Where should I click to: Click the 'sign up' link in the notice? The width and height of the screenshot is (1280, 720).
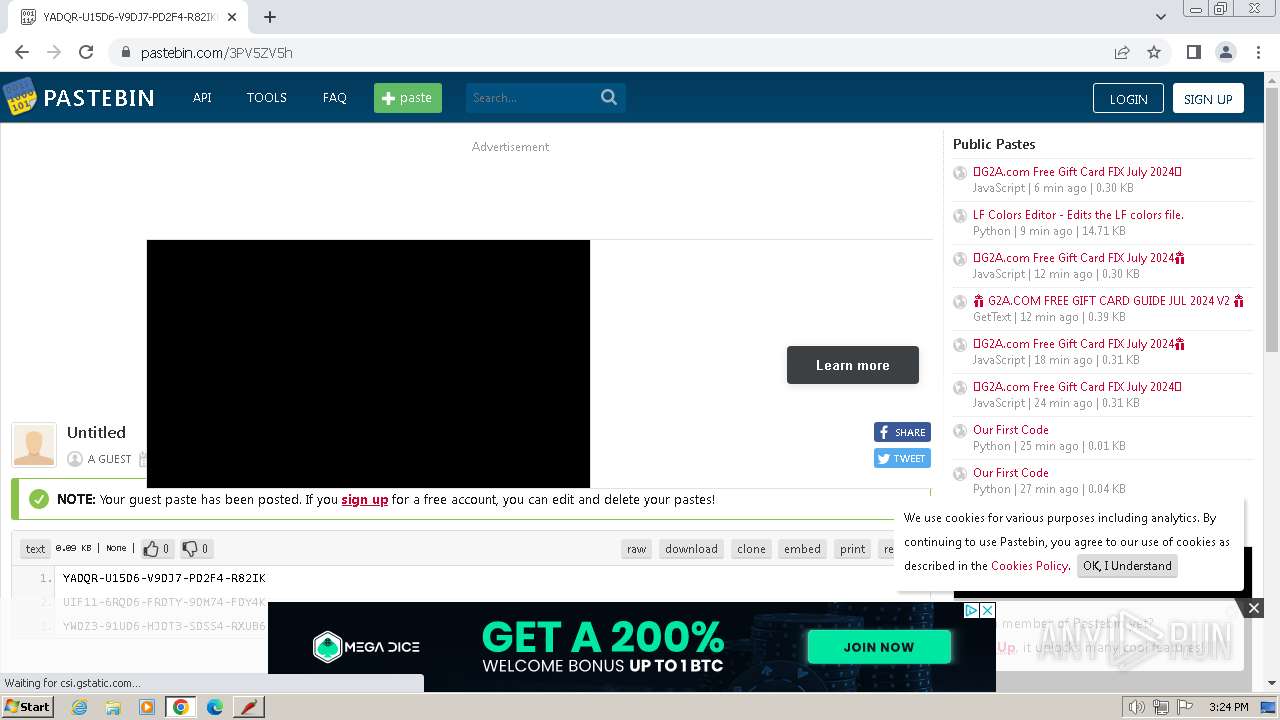click(365, 499)
